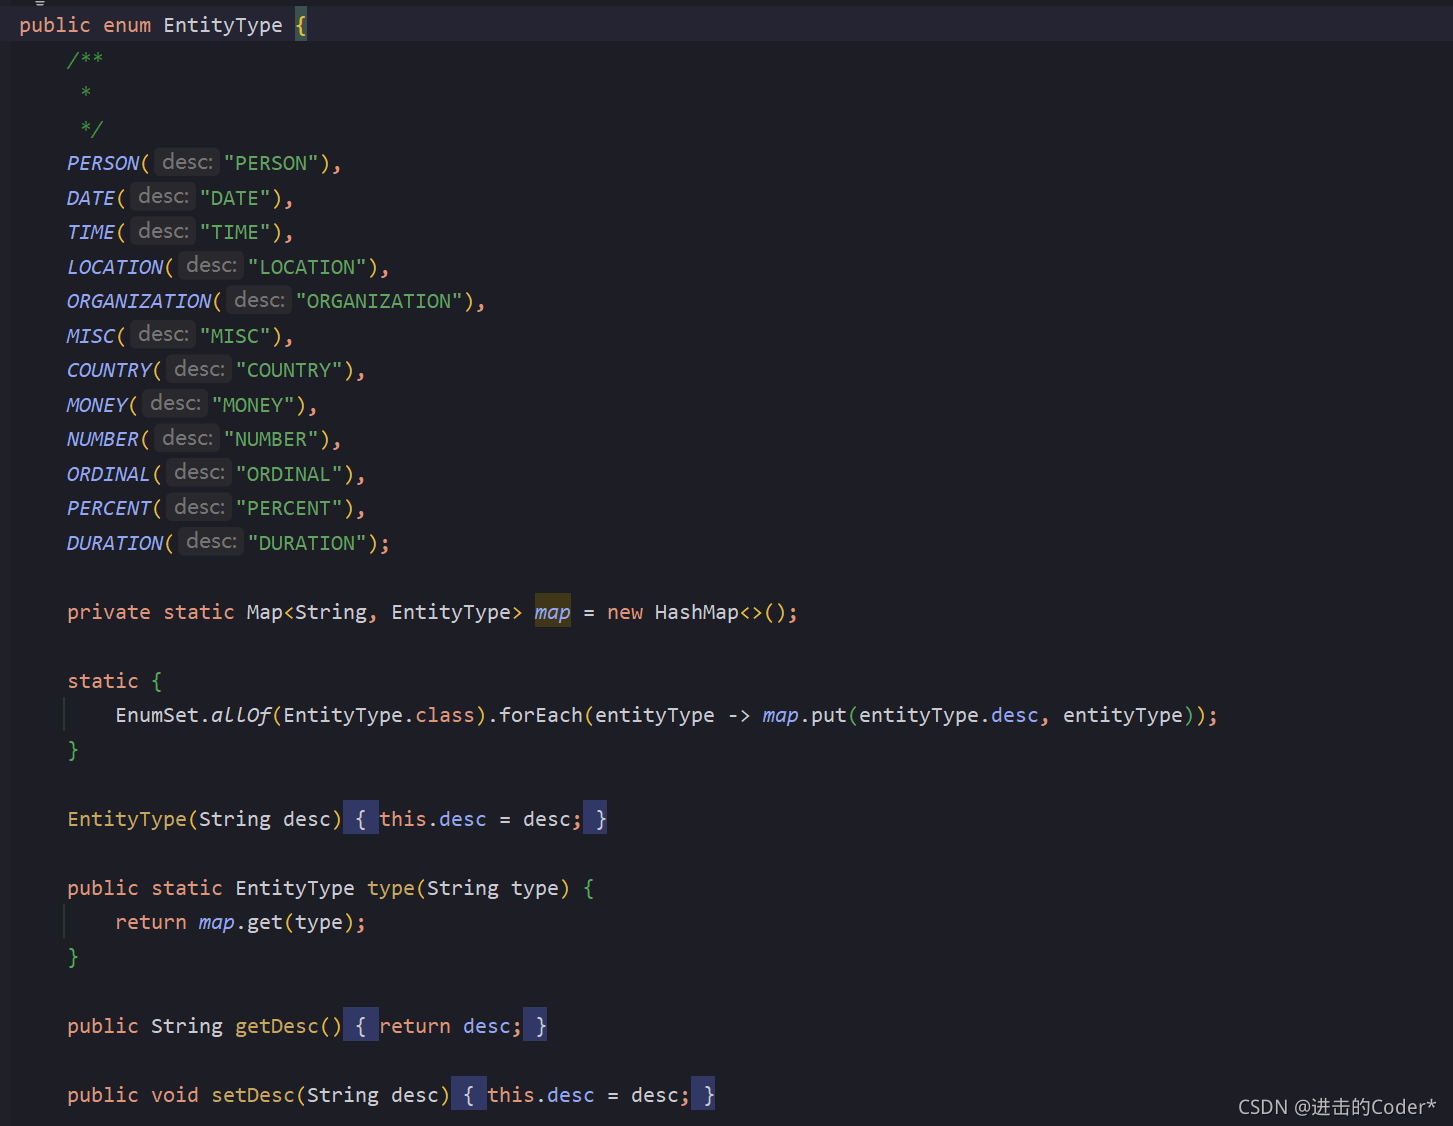
Task: Click the setDesc method name
Action: (x=253, y=1095)
